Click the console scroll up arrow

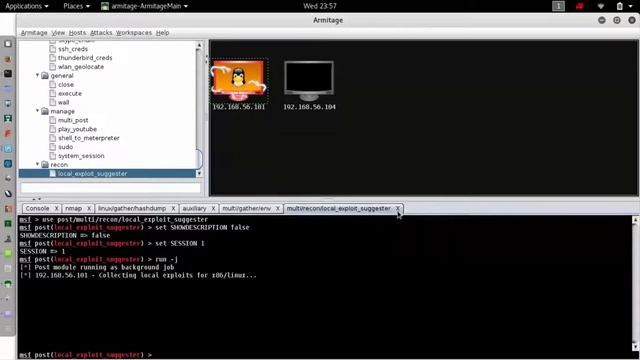point(635,220)
